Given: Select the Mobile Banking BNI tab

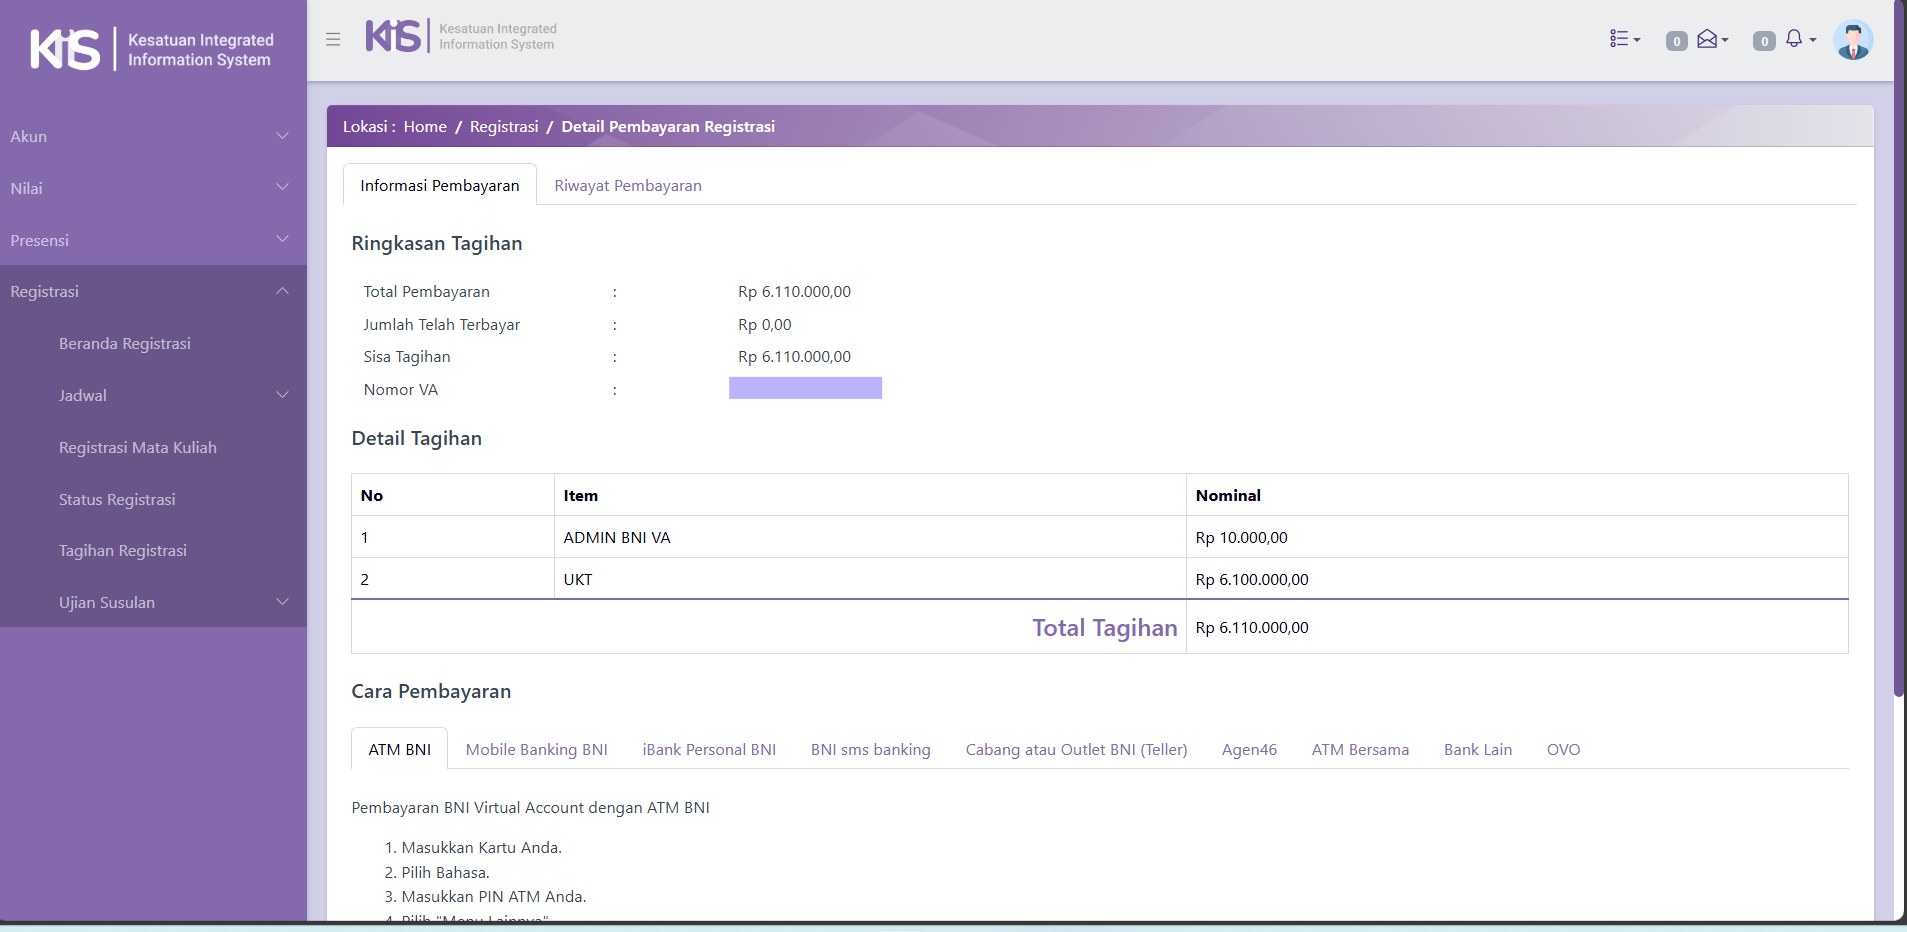Looking at the screenshot, I should 536,750.
